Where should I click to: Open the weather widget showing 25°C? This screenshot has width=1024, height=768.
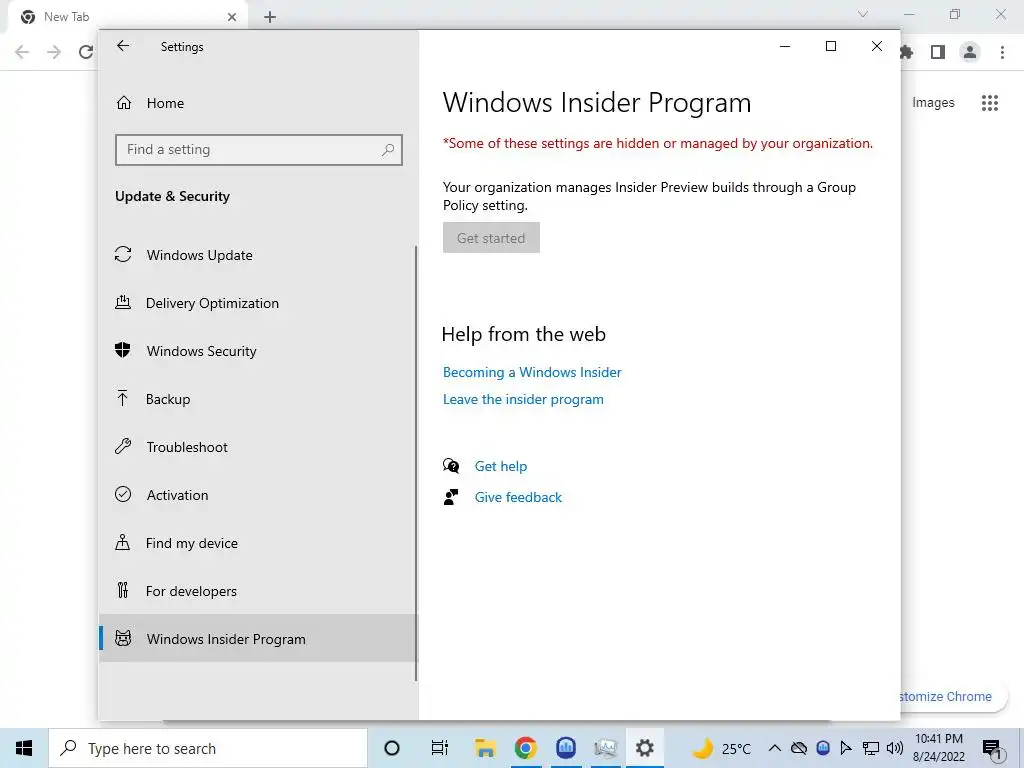click(x=722, y=748)
